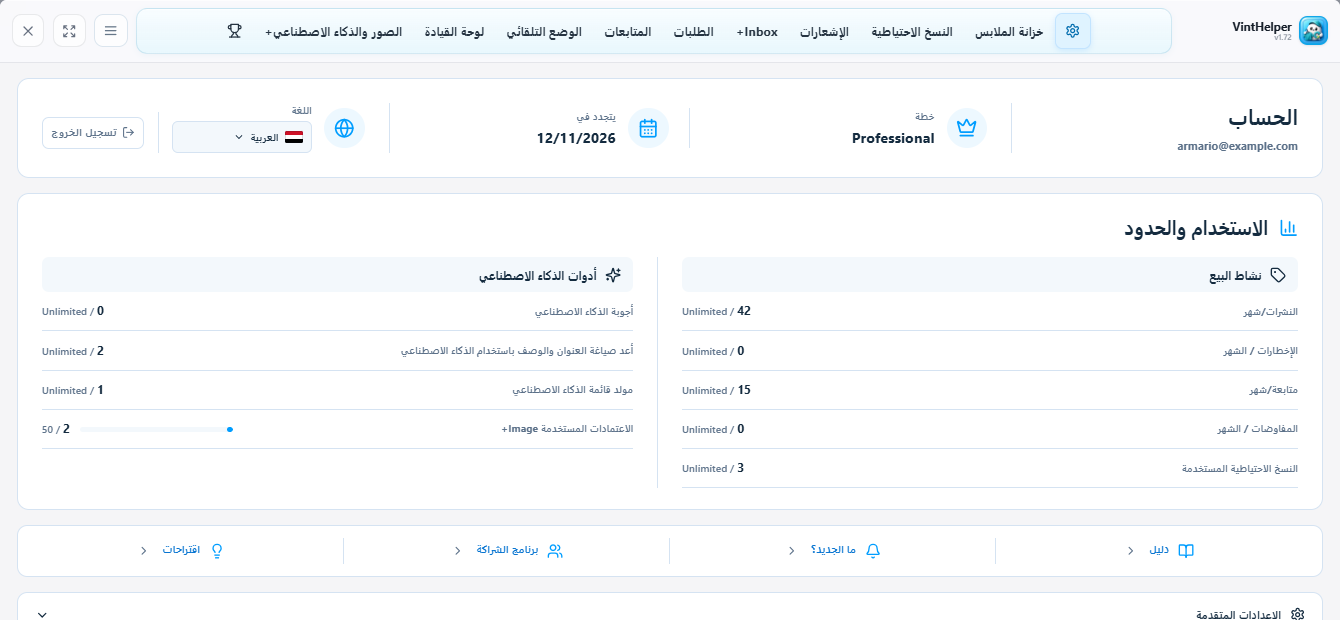Click the book icon beside دليل
Viewport: 1340px width, 620px height.
[1186, 551]
